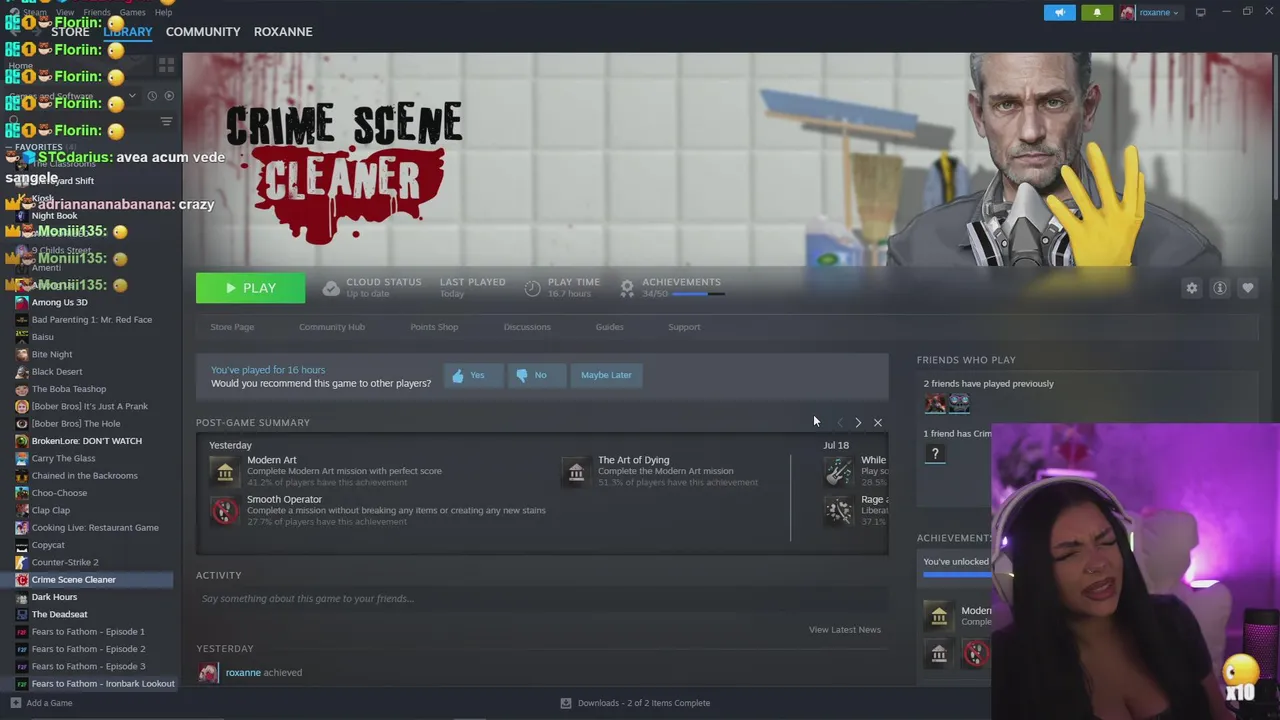Click Add a Game at bottom left
Screen dimensions: 1280x720
[x=41, y=703]
